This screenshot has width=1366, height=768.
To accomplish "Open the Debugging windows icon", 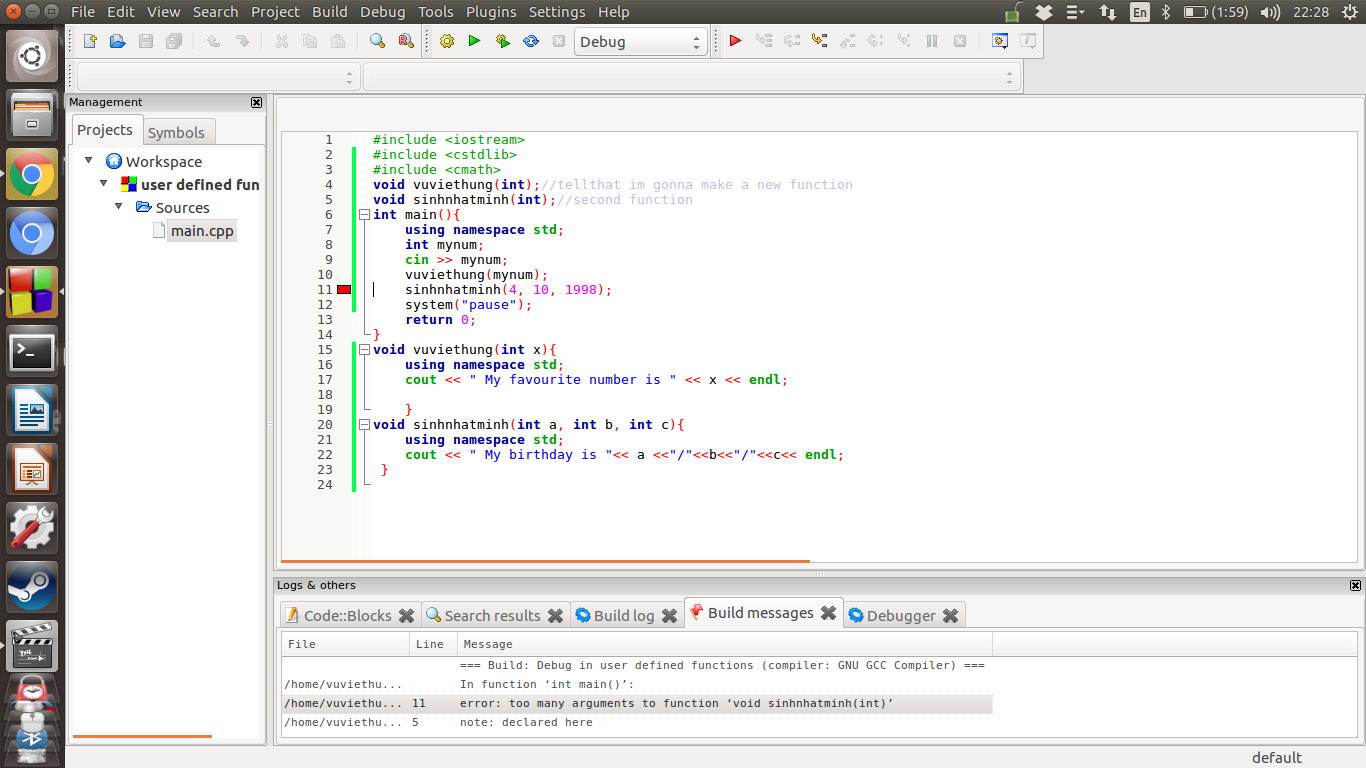I will click(999, 41).
